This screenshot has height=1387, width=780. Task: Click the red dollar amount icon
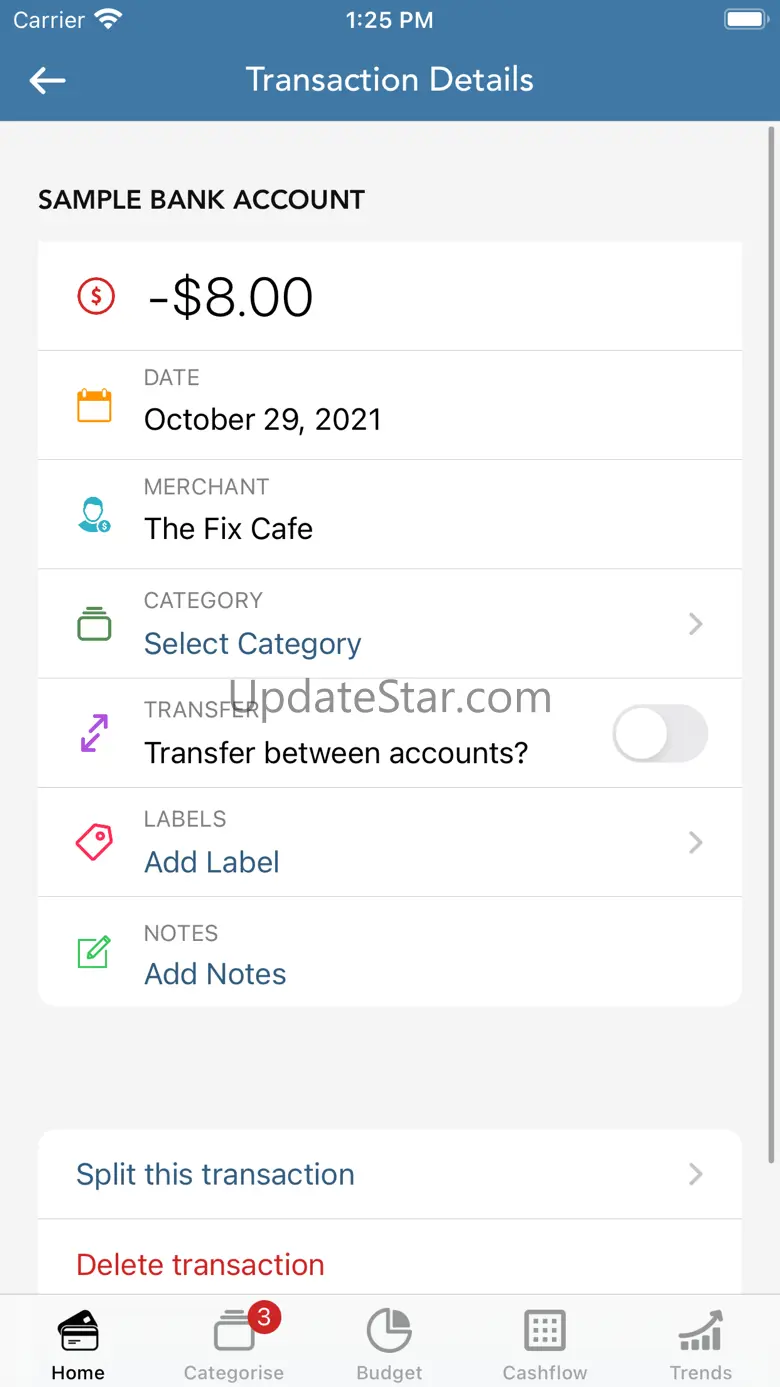point(96,296)
